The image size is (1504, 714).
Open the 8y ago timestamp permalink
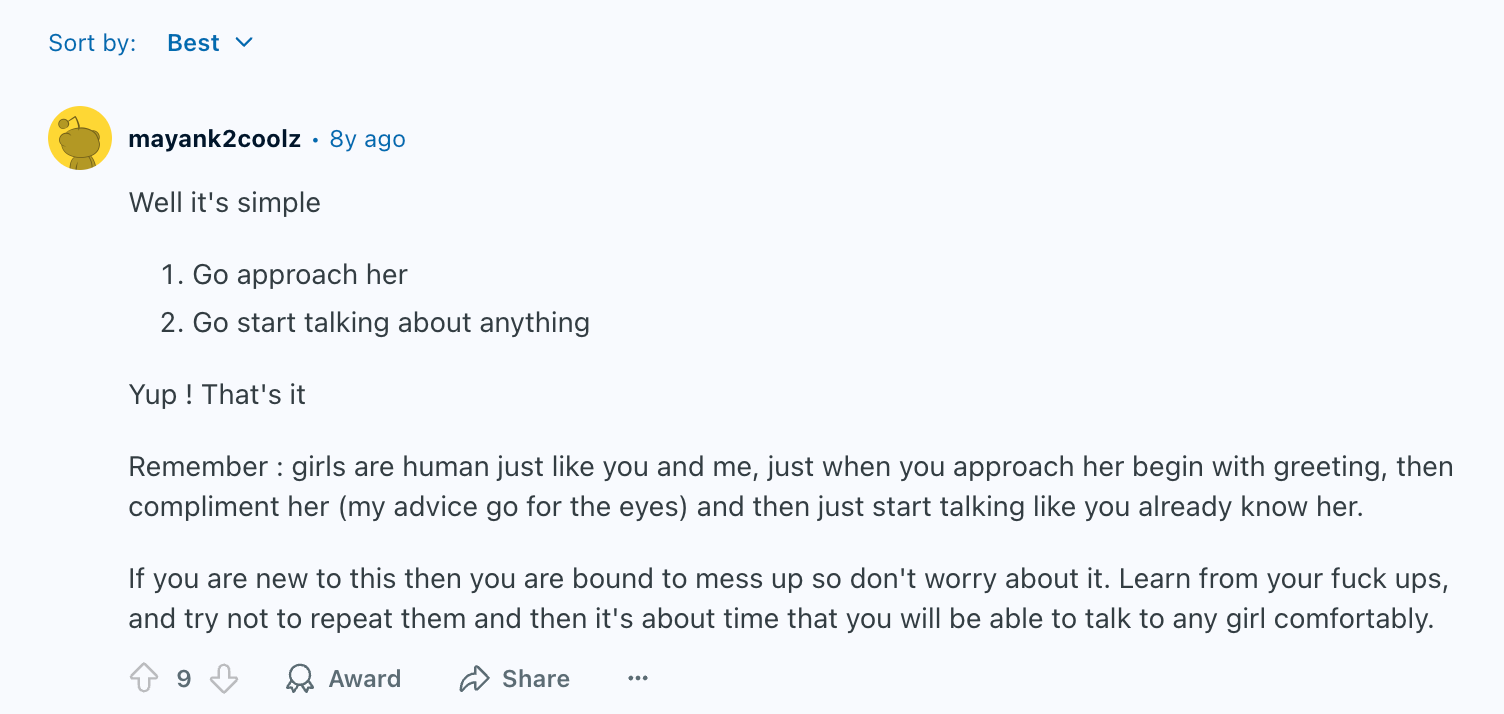tap(368, 139)
